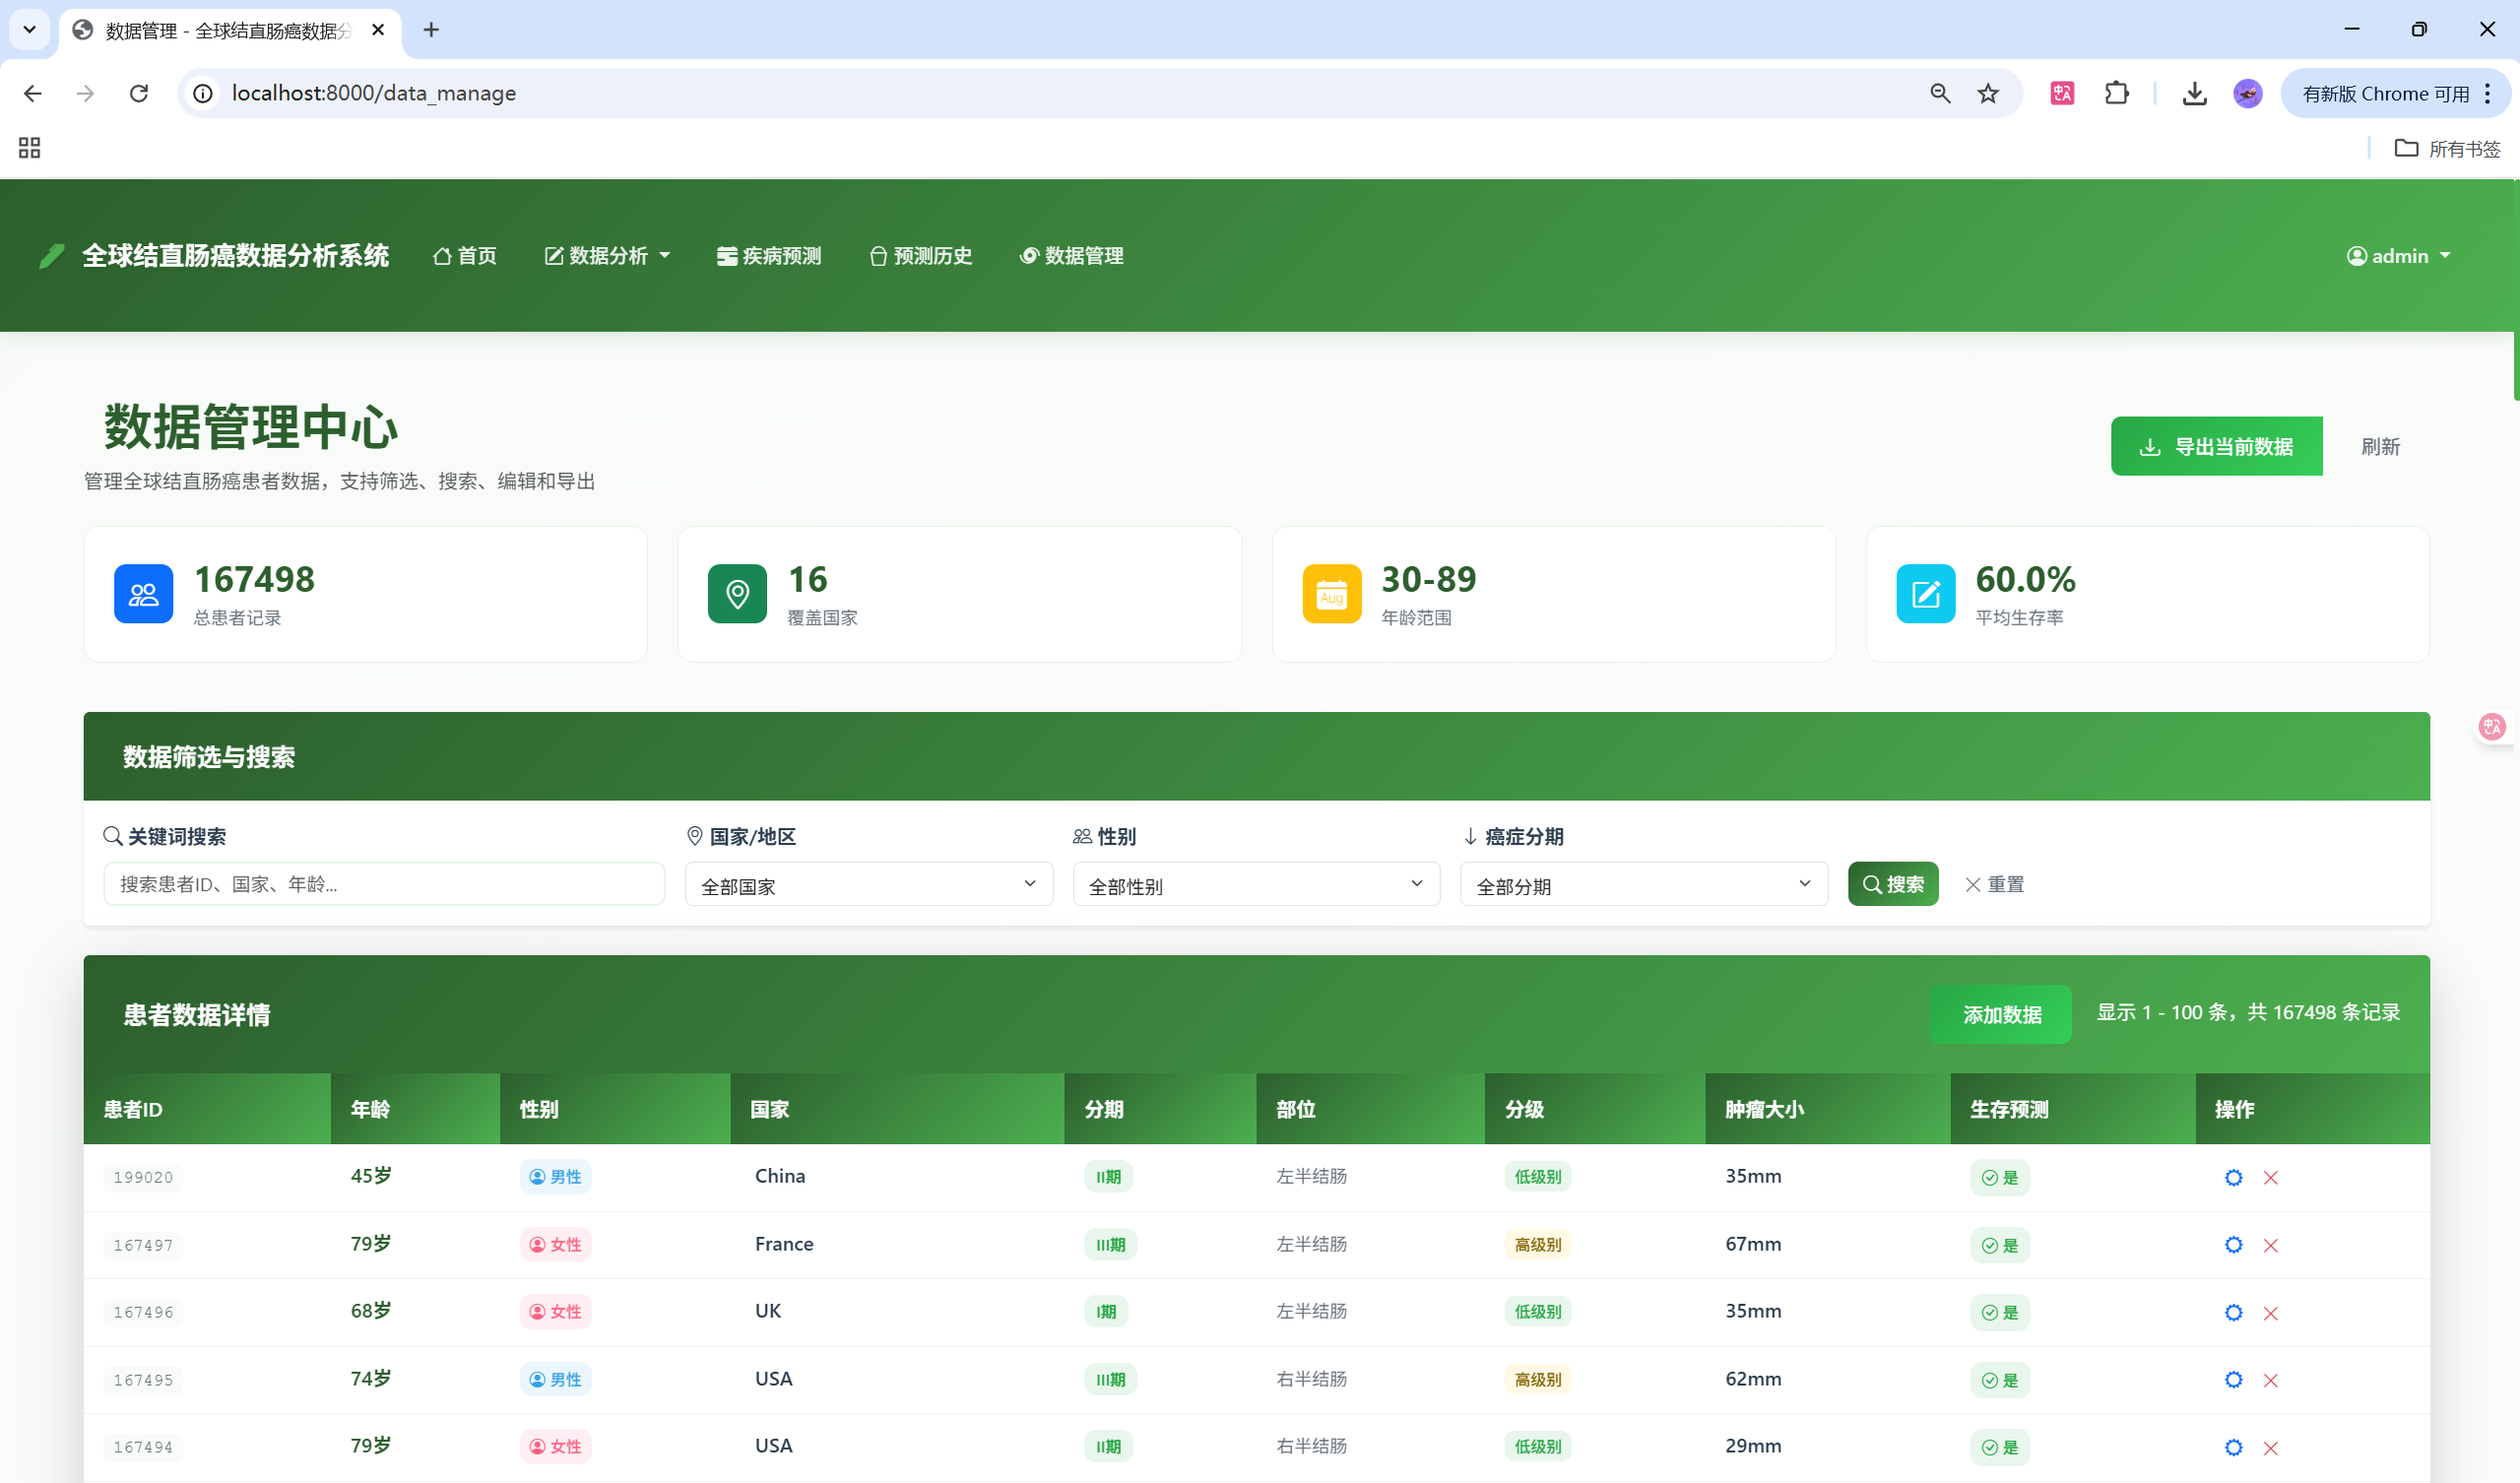This screenshot has height=1483, width=2520.
Task: Open the 数据分析 navigation menu
Action: [x=607, y=256]
